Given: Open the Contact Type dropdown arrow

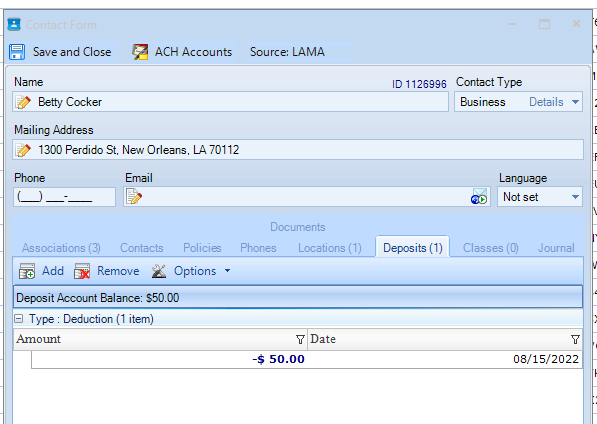Looking at the screenshot, I should (x=575, y=102).
